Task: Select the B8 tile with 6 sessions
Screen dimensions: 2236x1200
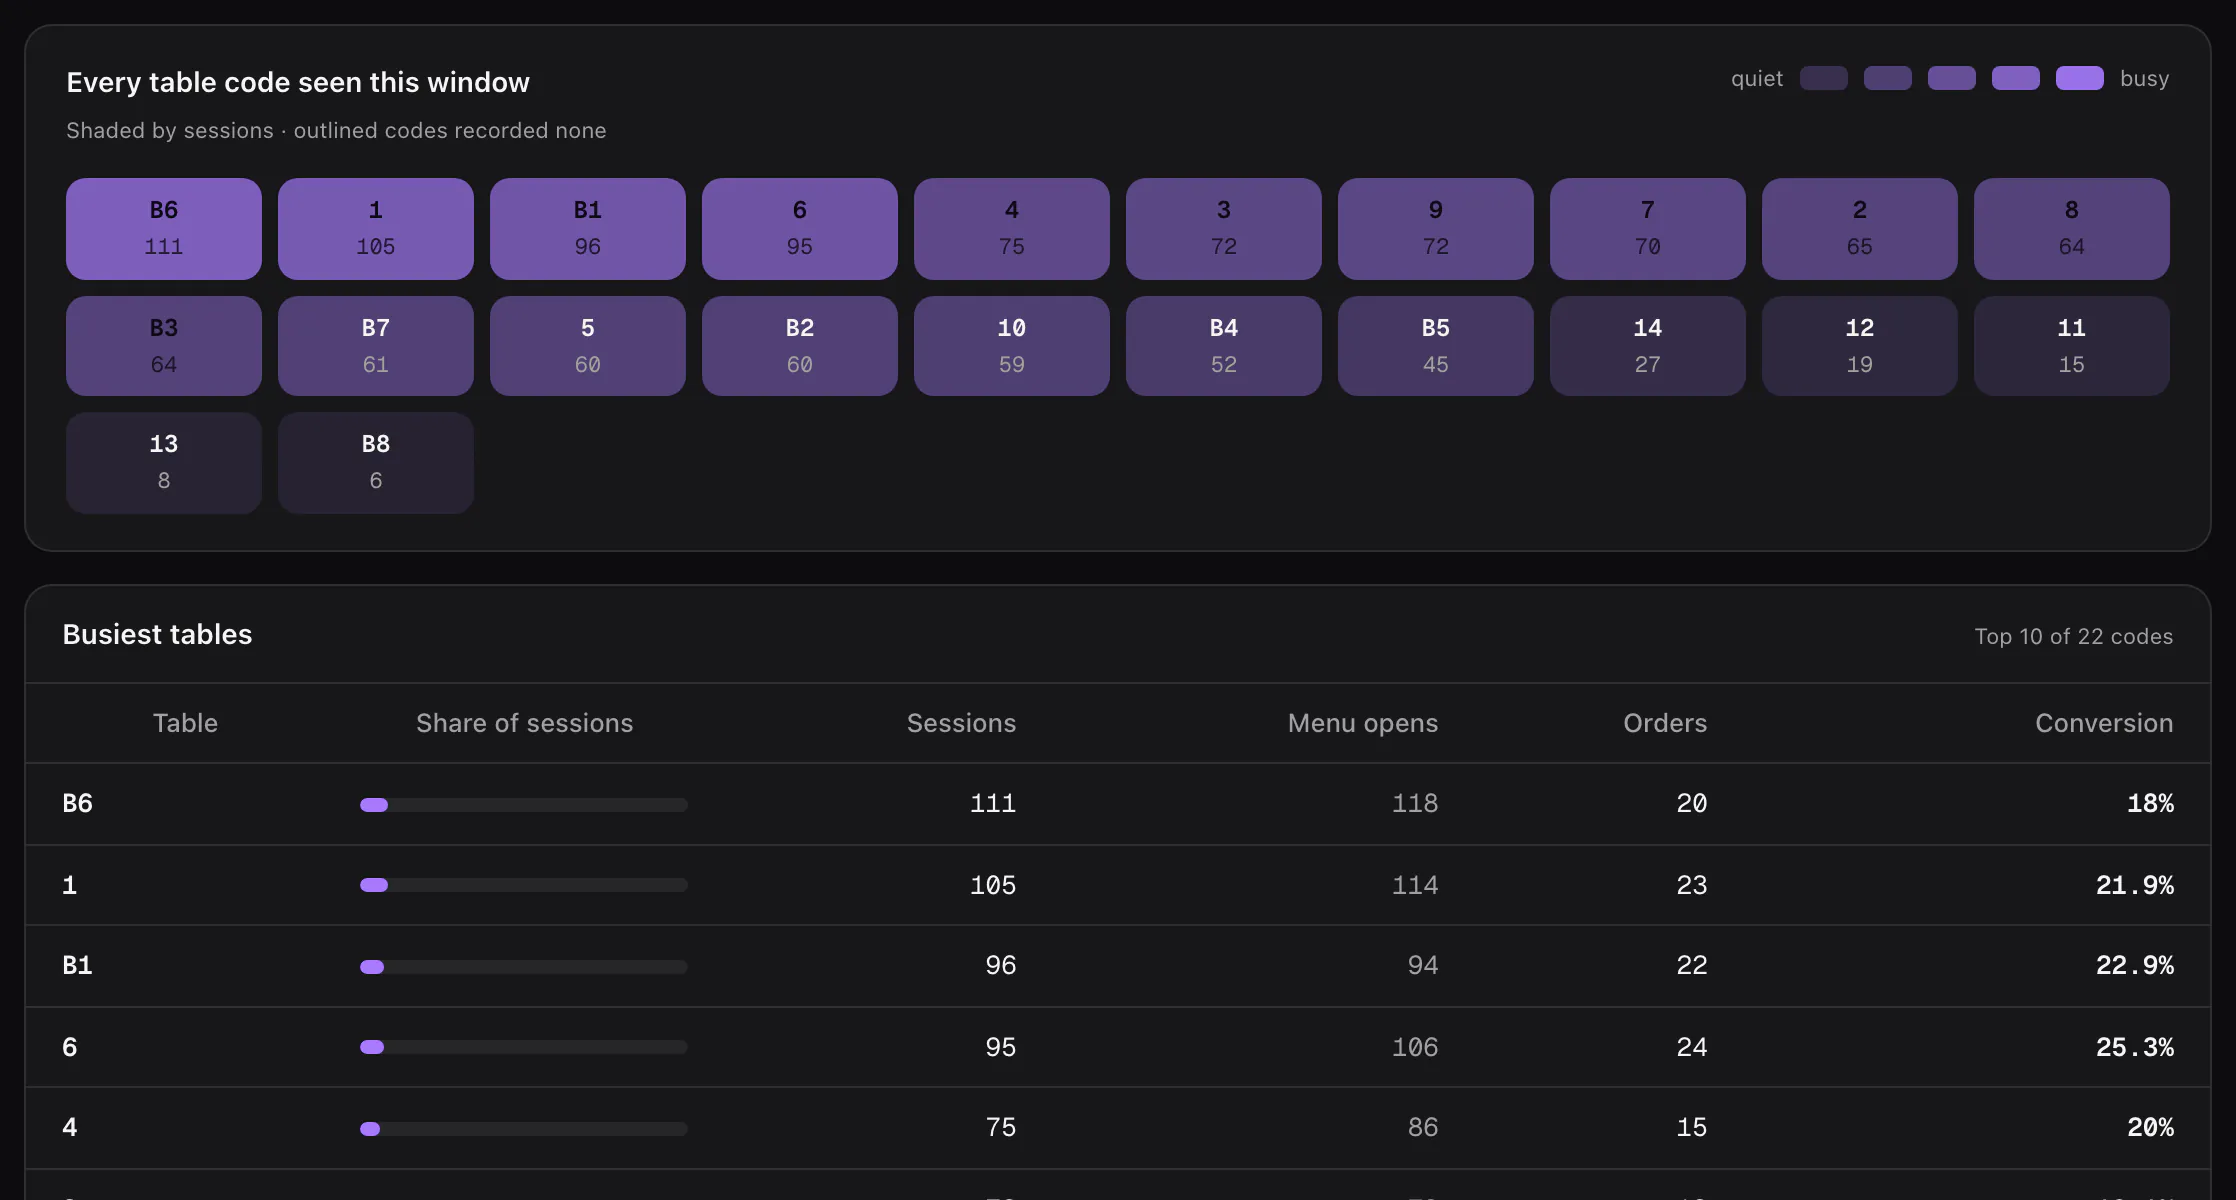Action: click(376, 463)
